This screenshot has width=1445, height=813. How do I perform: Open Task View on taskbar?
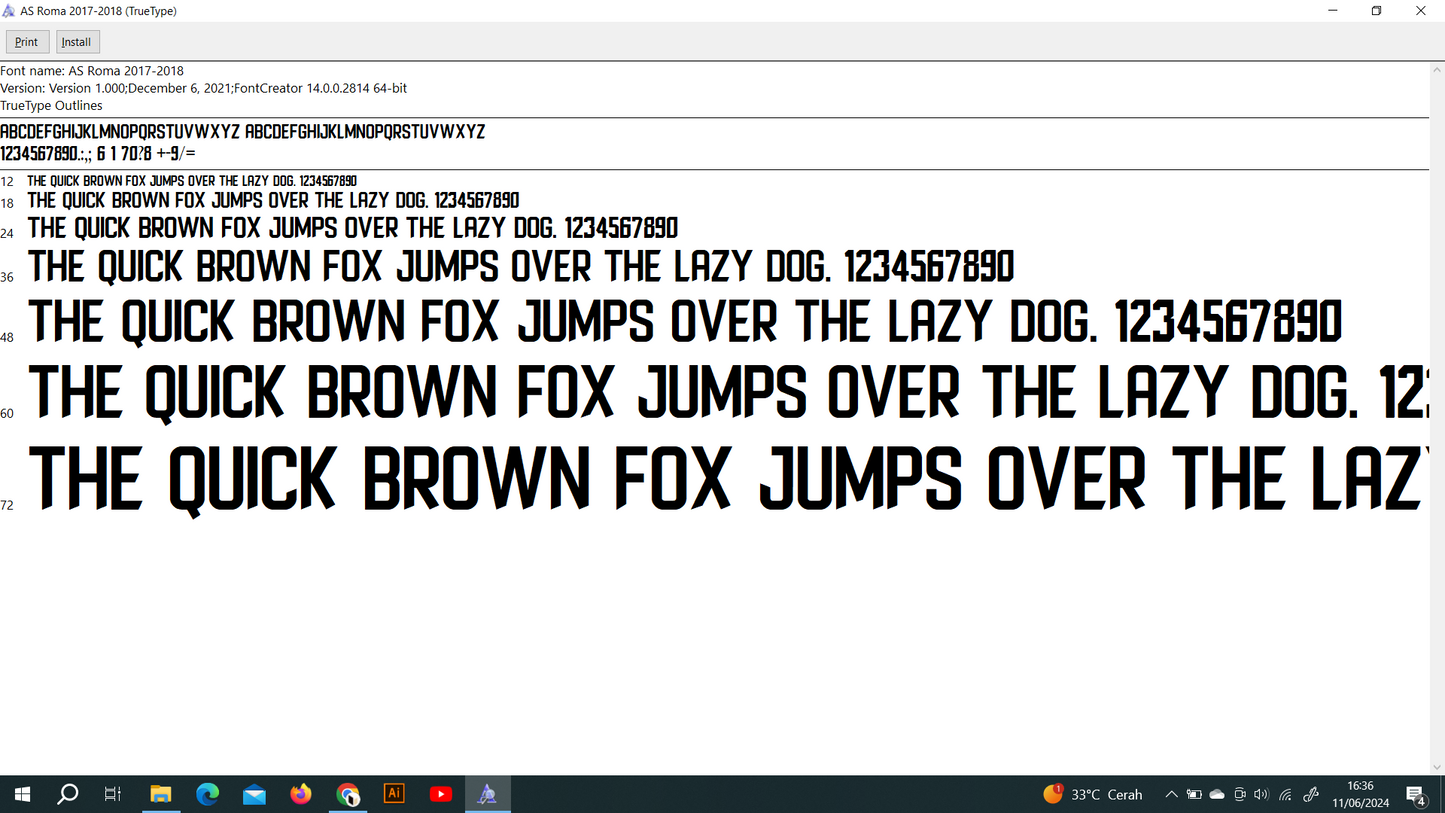[113, 794]
